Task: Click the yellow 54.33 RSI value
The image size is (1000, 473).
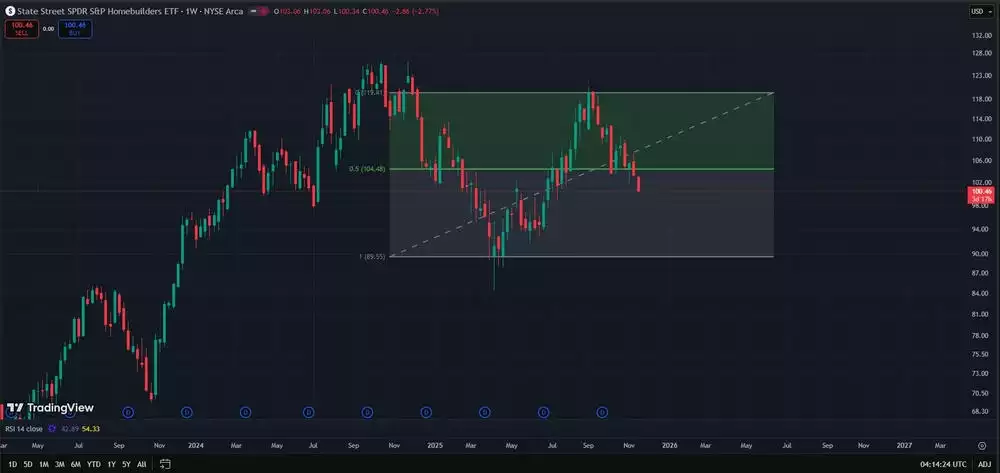Action: click(91, 429)
